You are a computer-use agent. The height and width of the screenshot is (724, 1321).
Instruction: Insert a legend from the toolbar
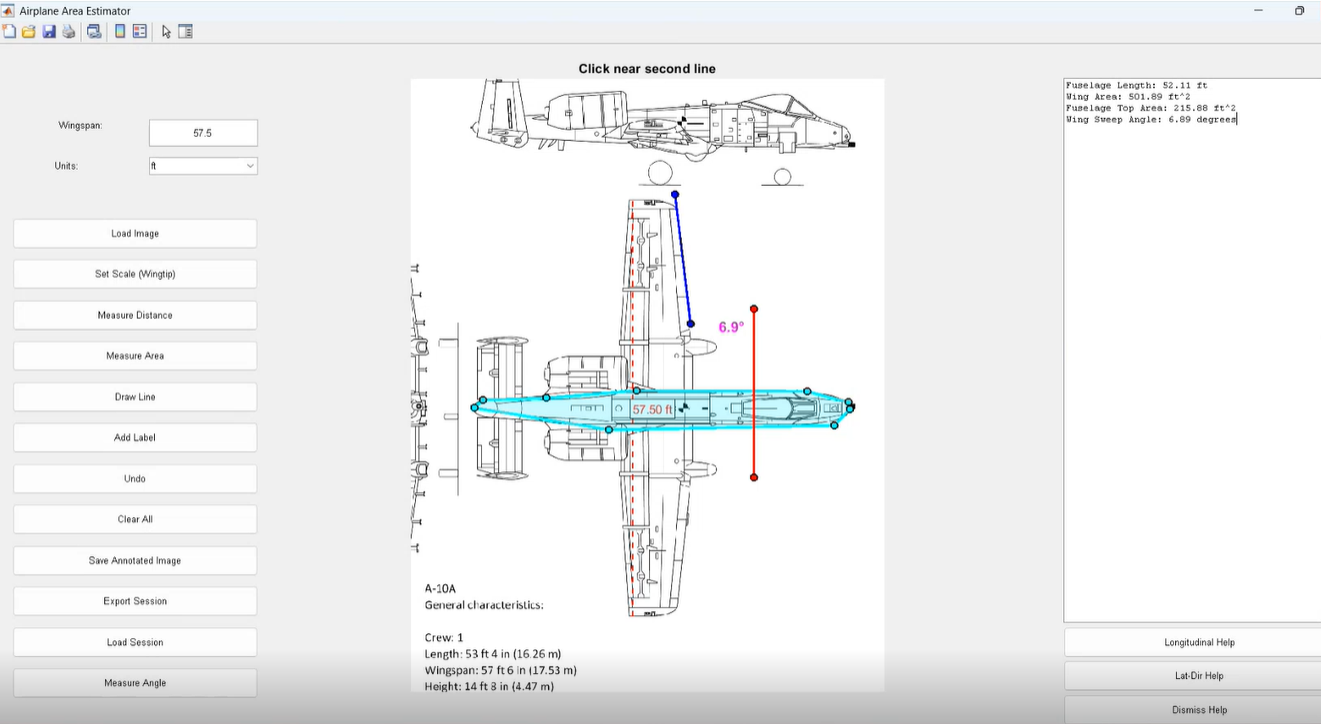pos(140,31)
